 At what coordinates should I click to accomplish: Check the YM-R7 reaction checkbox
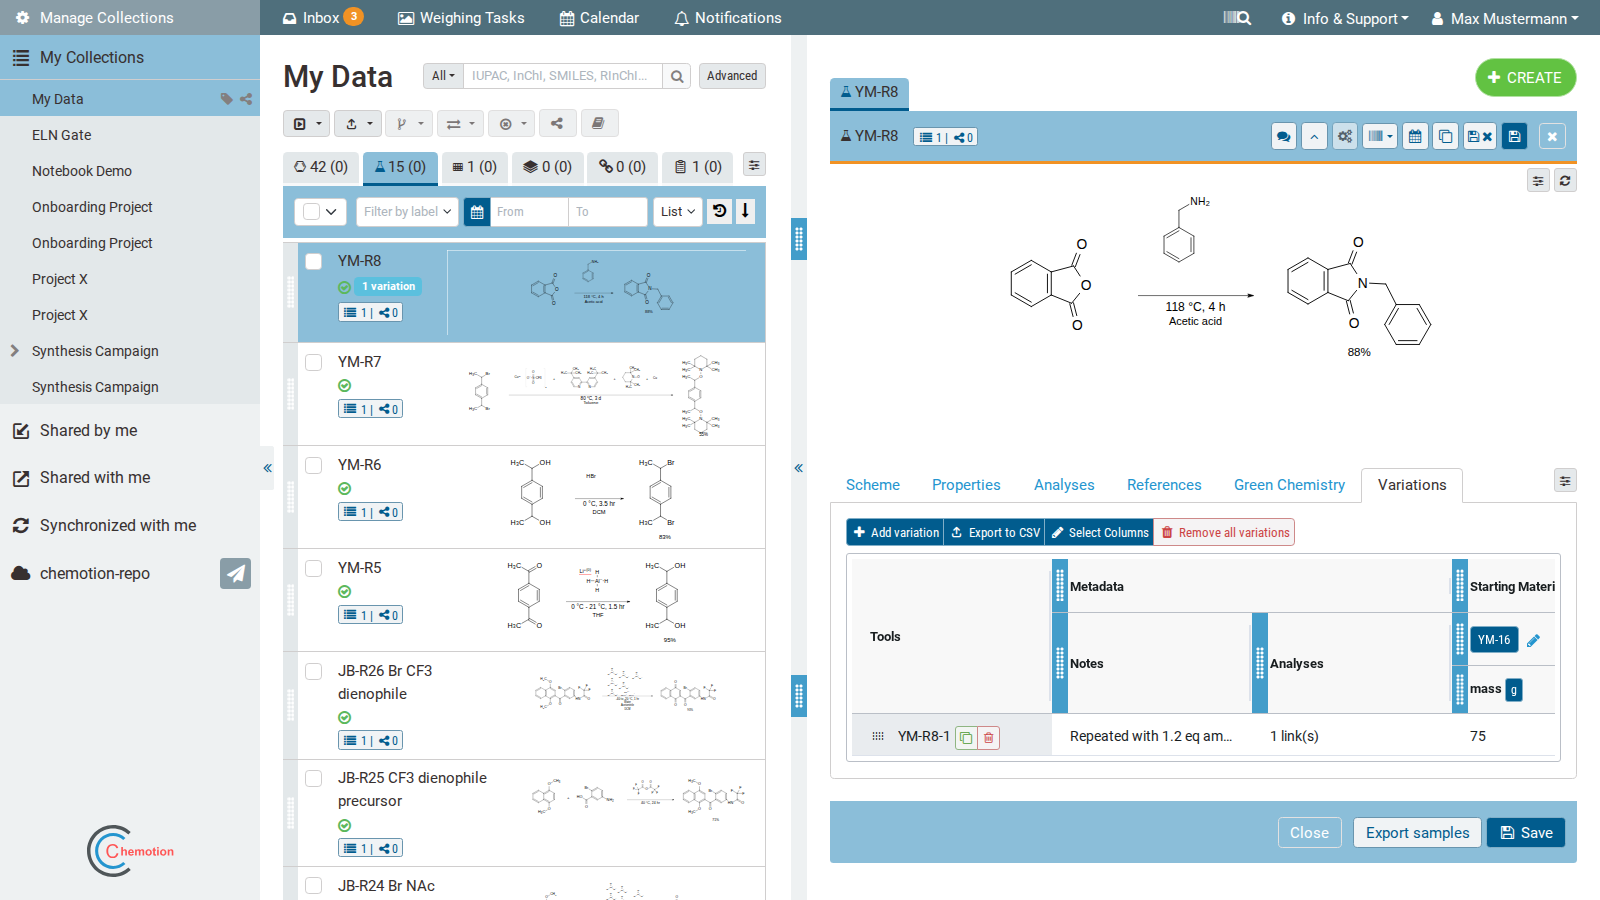tap(314, 362)
